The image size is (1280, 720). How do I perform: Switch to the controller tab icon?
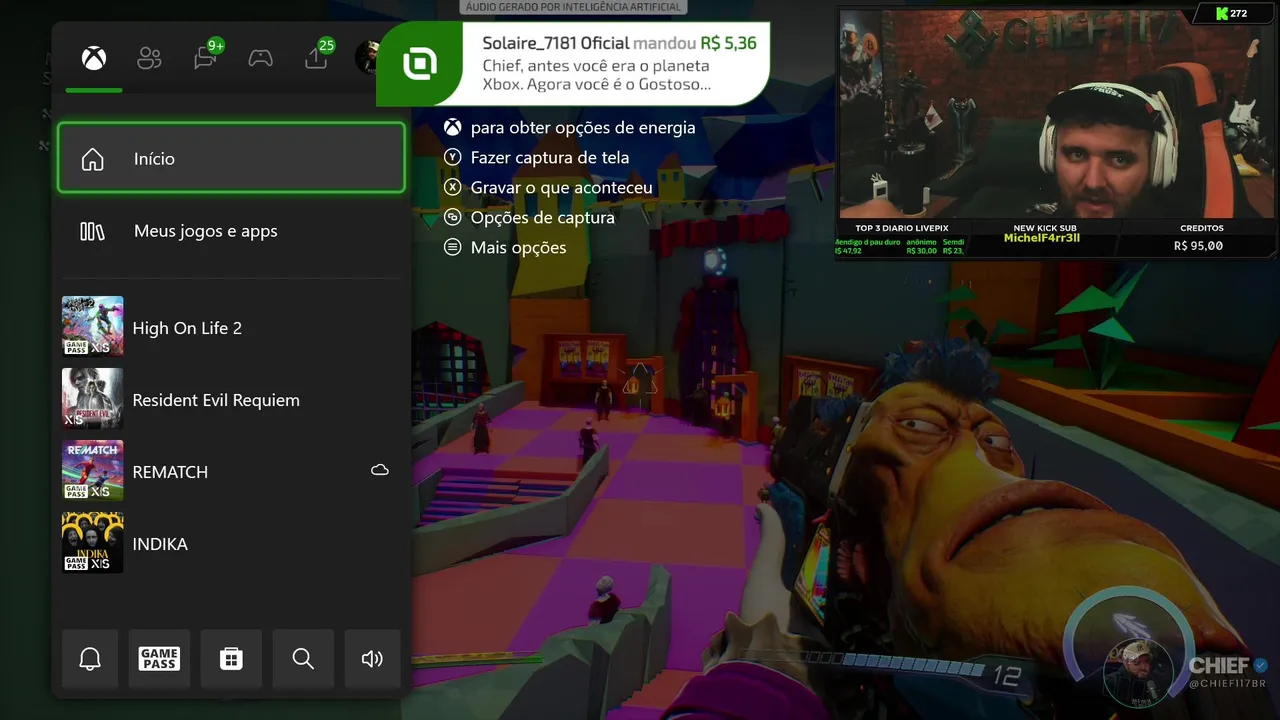pos(261,58)
